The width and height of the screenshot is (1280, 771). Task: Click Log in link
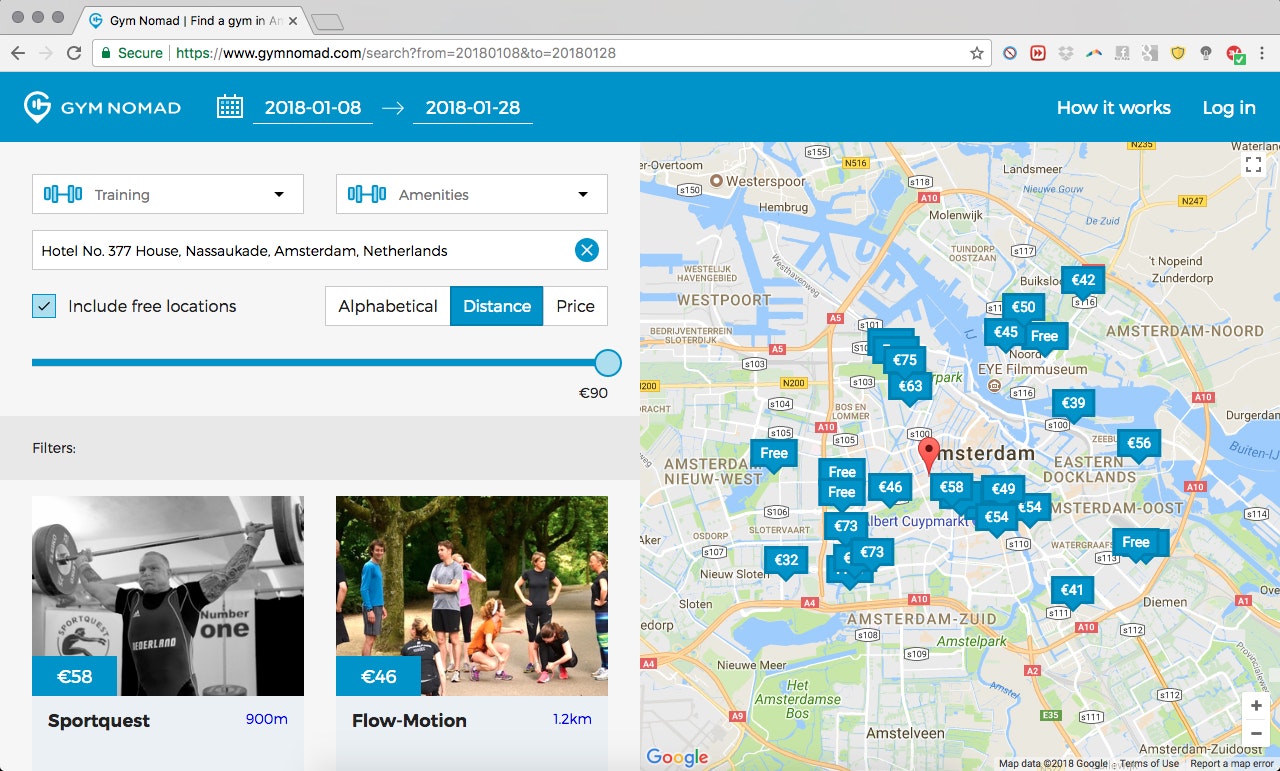pos(1229,108)
